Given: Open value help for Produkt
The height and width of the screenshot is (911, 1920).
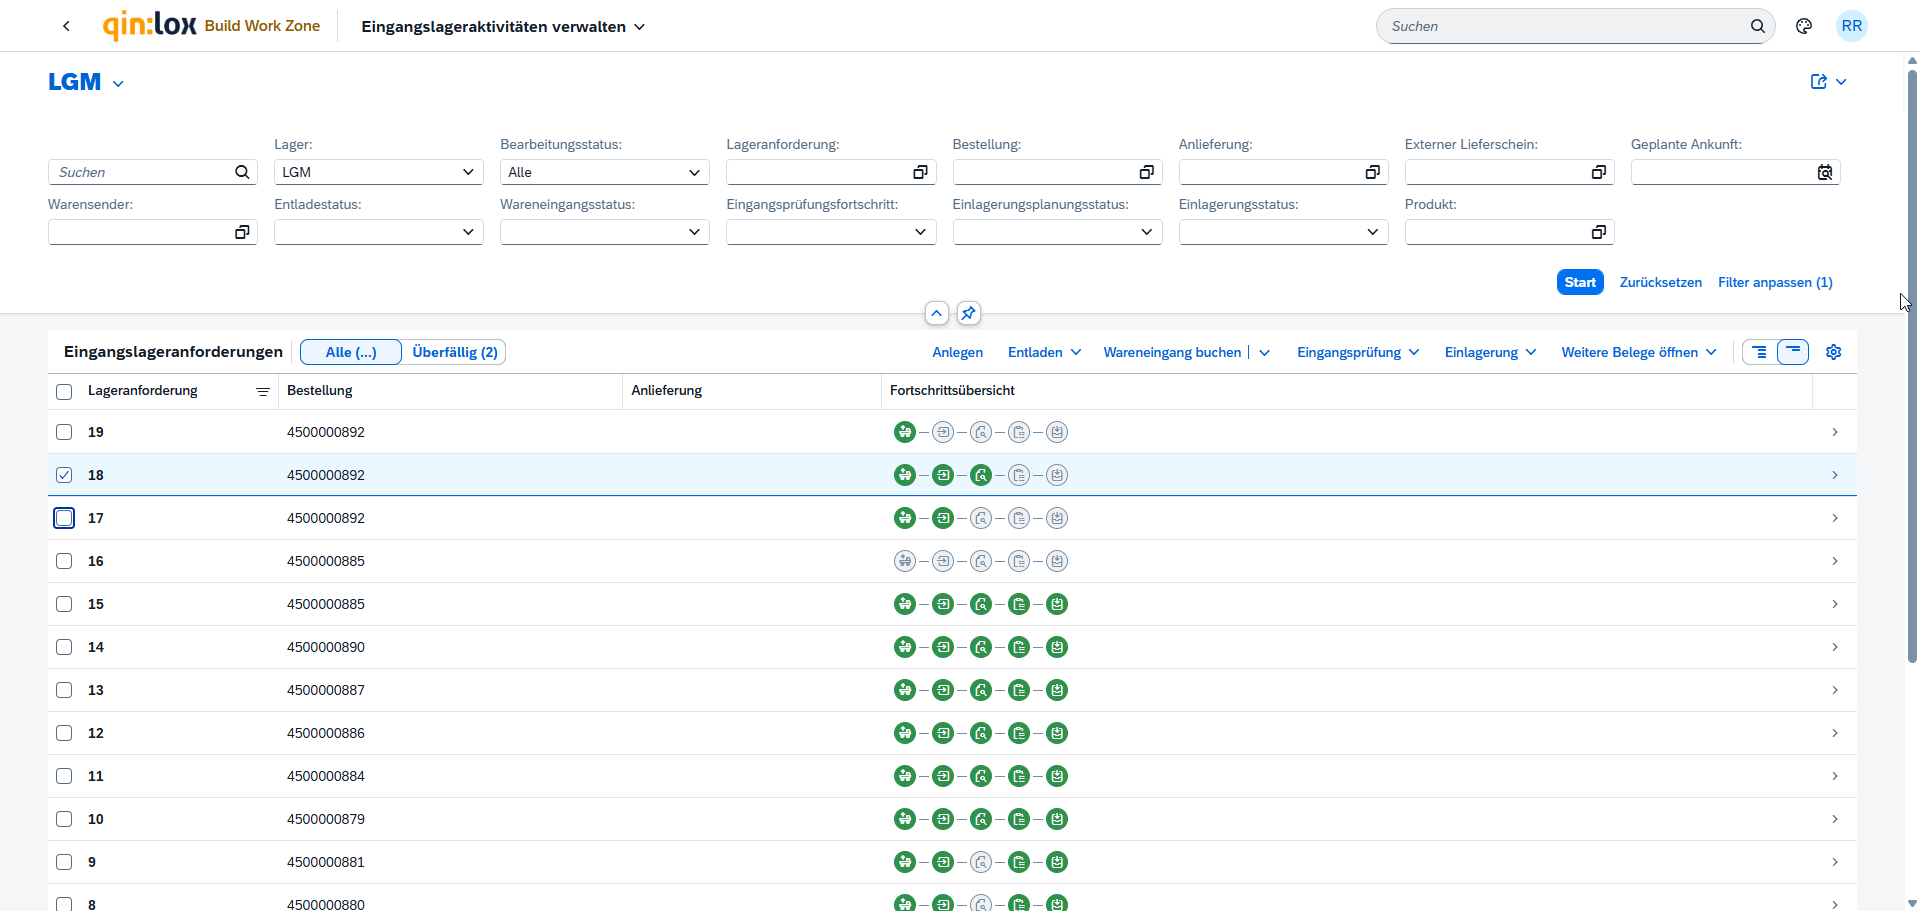Looking at the screenshot, I should (1598, 232).
